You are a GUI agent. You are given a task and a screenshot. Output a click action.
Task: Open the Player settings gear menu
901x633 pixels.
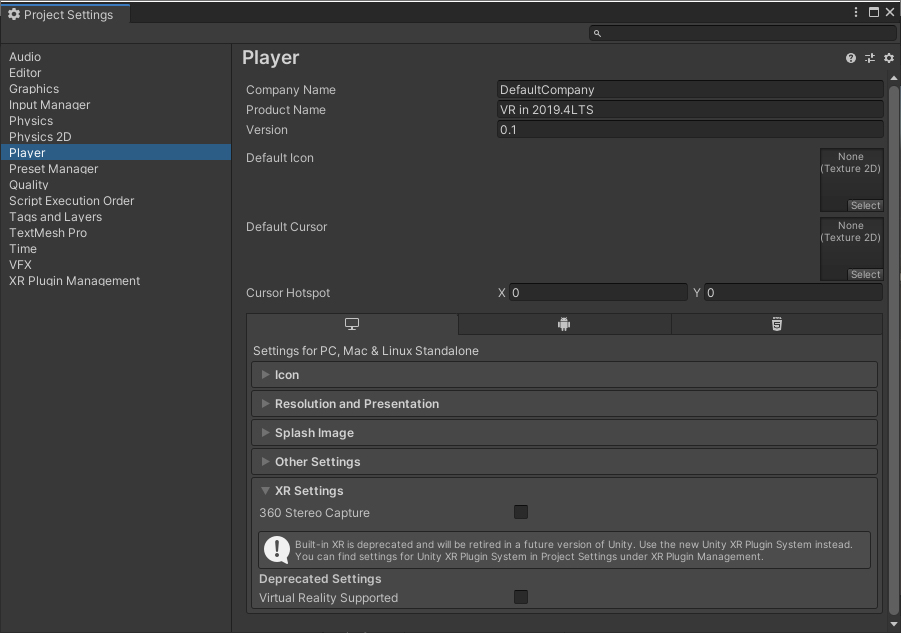[x=888, y=58]
